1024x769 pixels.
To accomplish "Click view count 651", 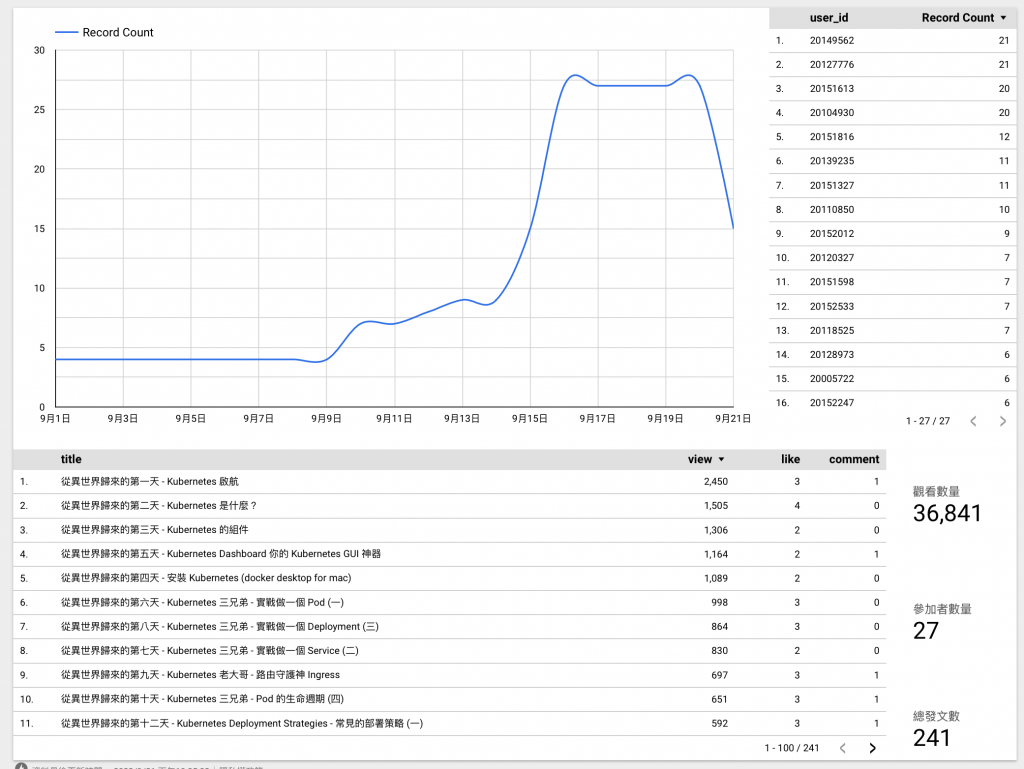I will (x=720, y=699).
